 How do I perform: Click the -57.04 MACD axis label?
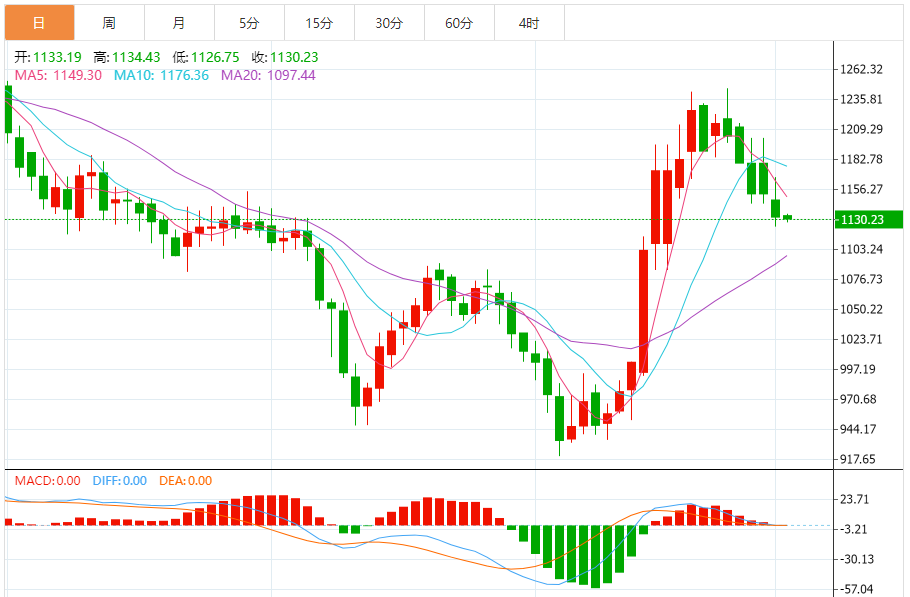click(x=857, y=589)
